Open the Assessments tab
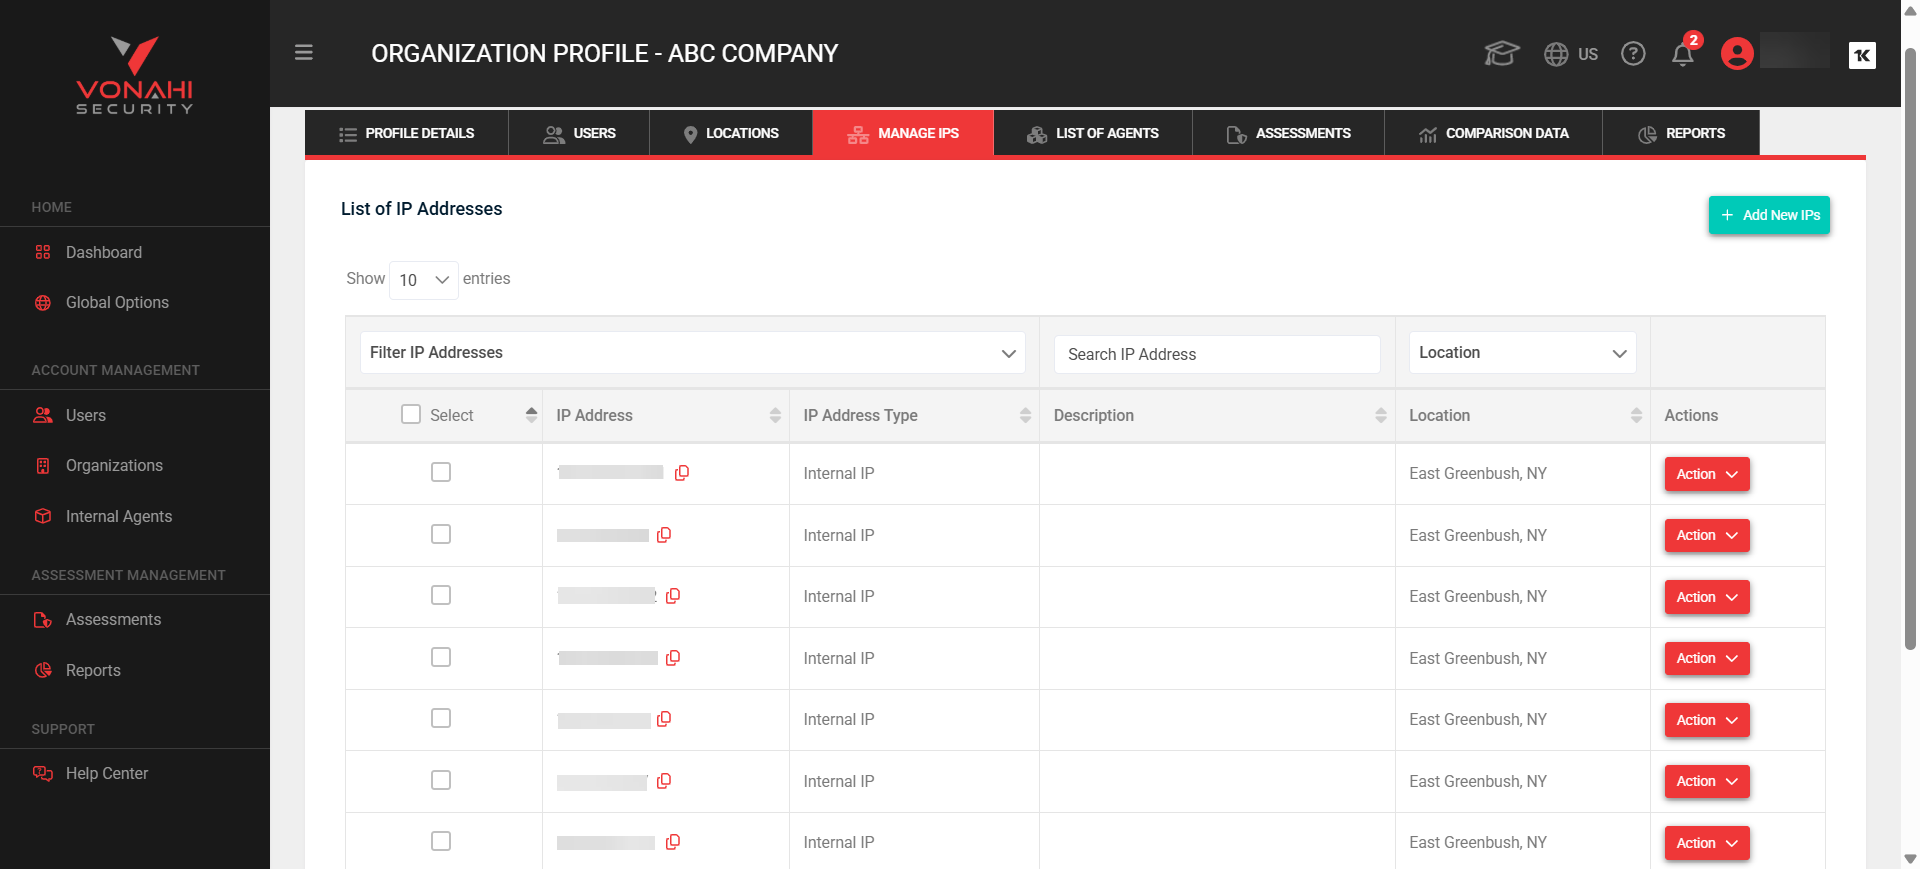The width and height of the screenshot is (1920, 869). click(1288, 133)
